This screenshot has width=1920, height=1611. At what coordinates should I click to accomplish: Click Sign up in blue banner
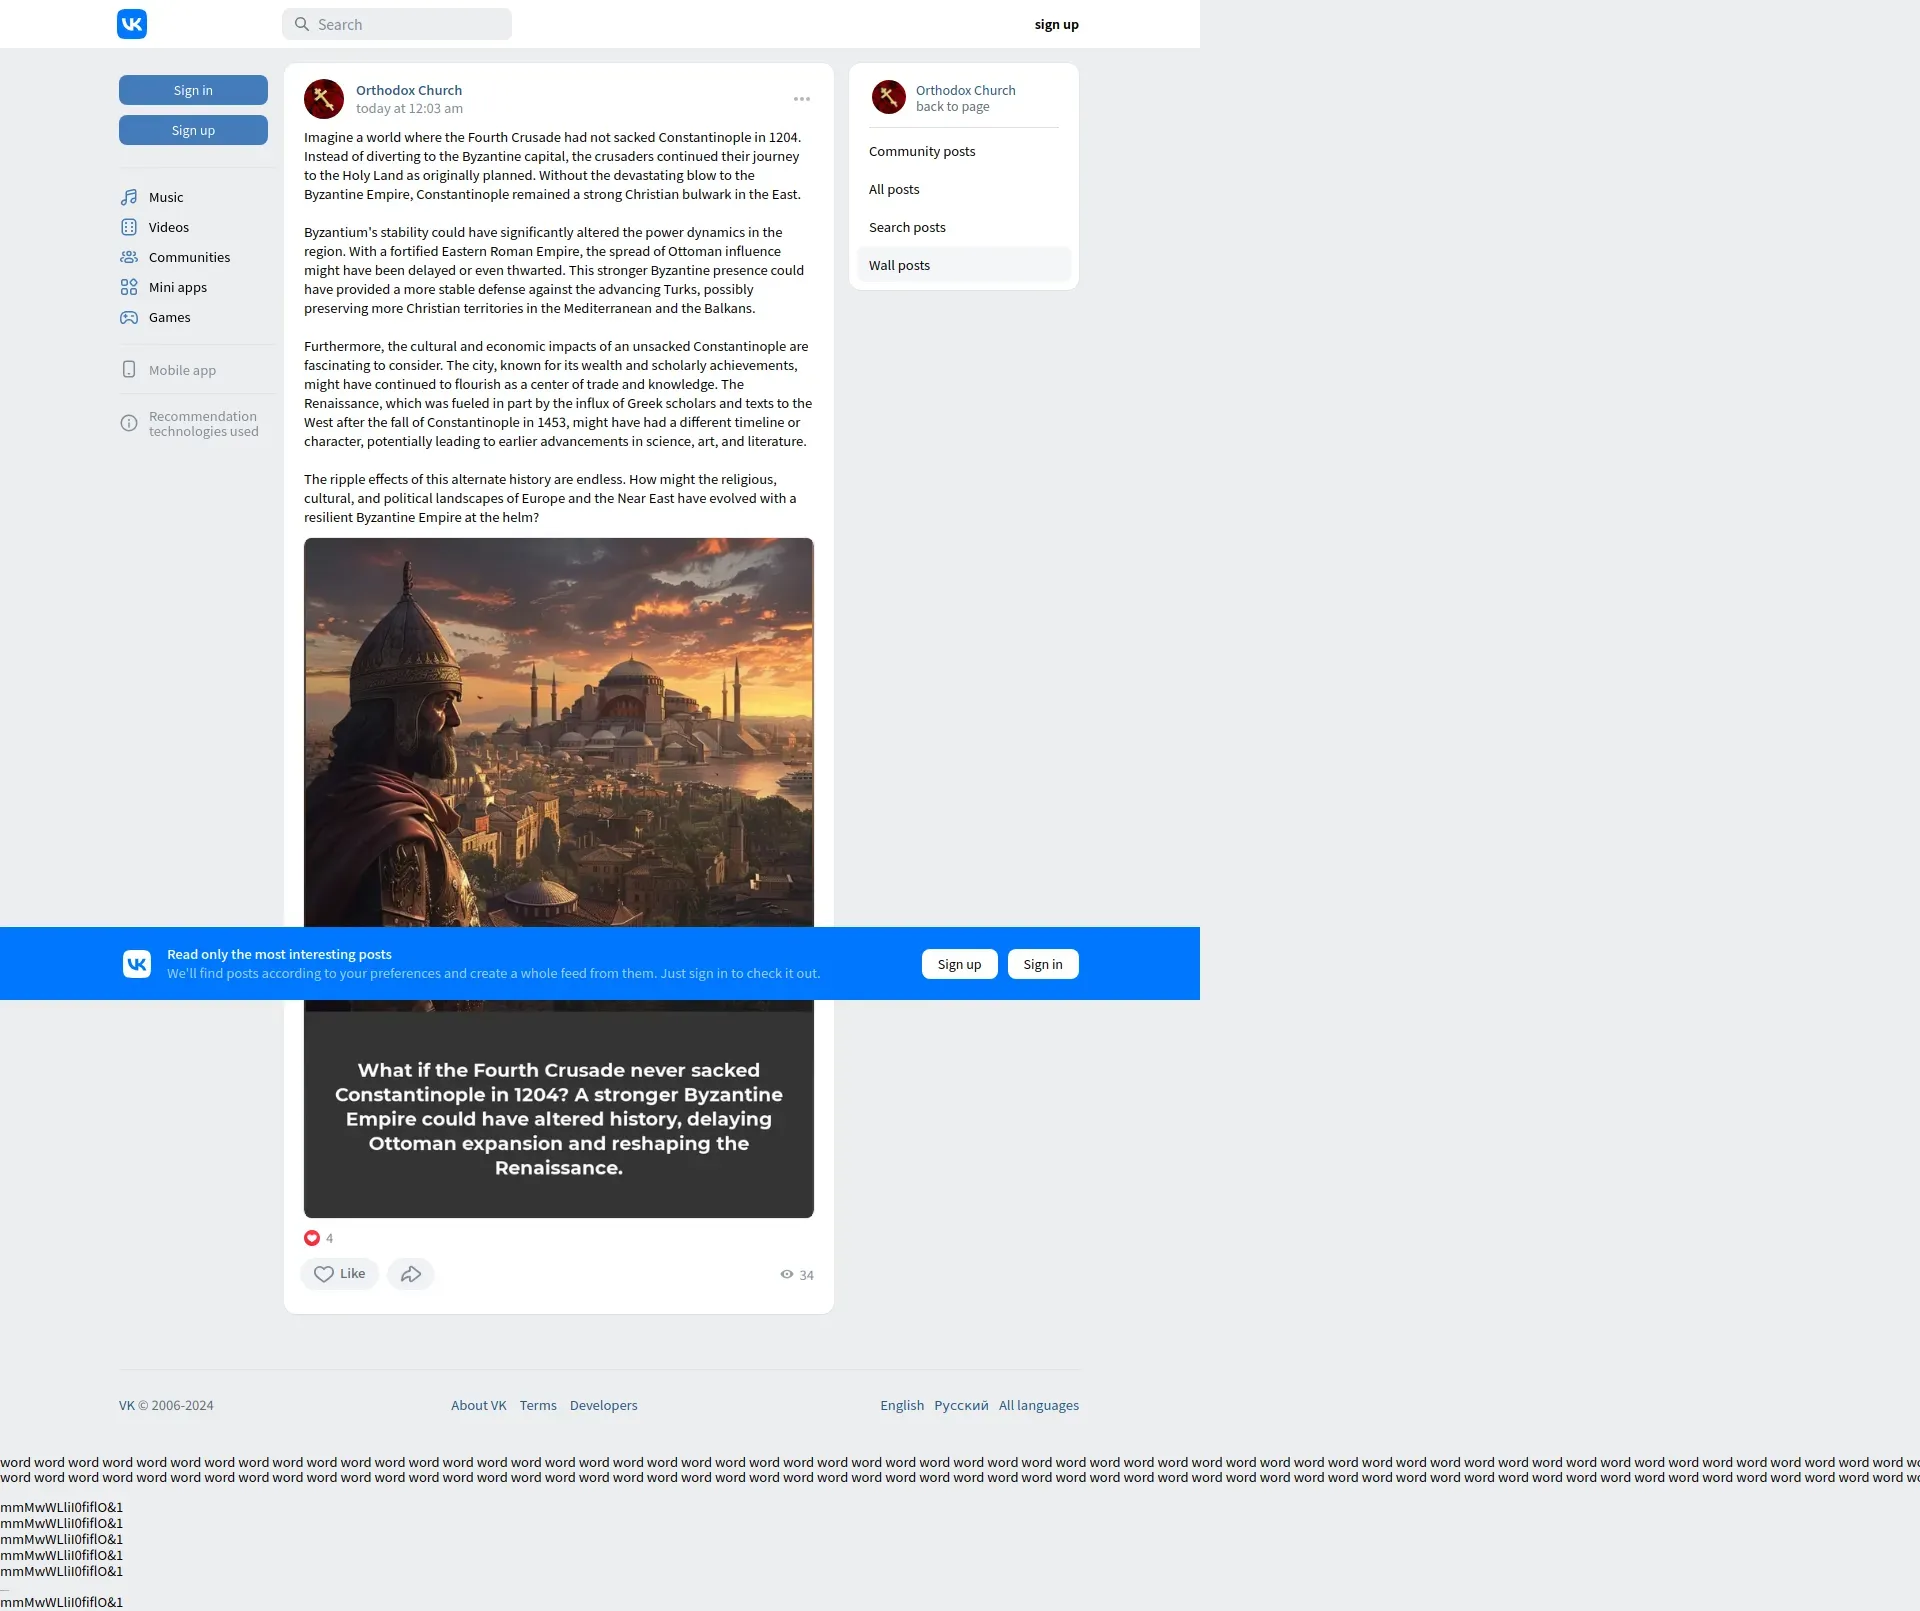959,964
